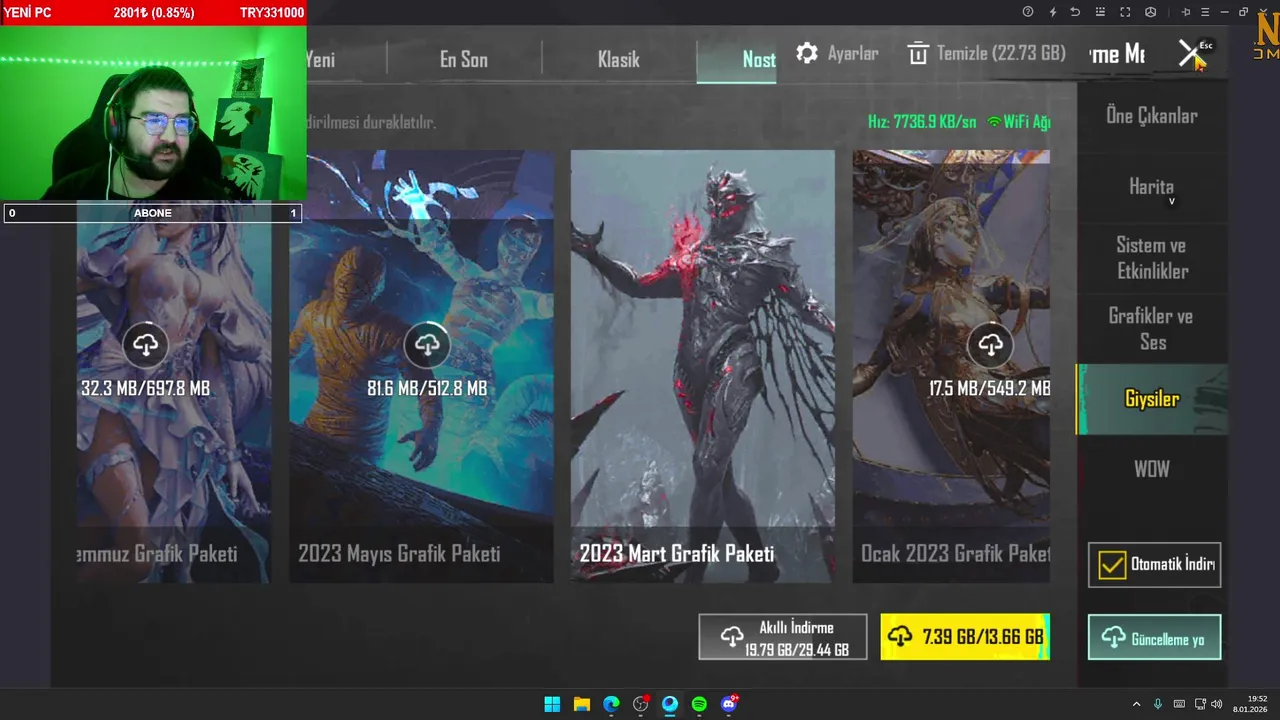Open the Öne Çıkanlar category

(1152, 116)
